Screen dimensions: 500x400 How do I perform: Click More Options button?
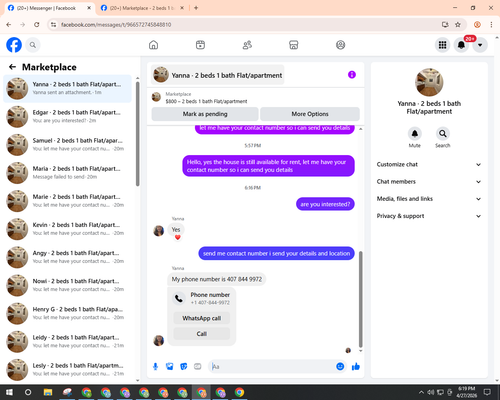click(310, 114)
